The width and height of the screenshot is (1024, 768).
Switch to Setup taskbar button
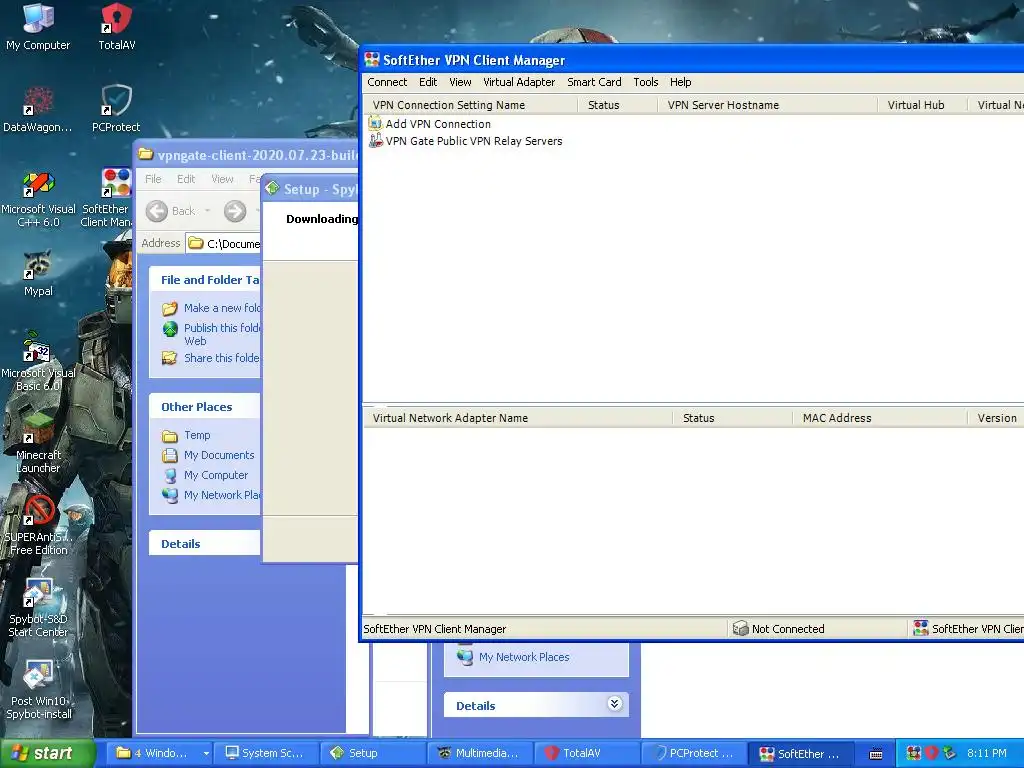coord(375,753)
